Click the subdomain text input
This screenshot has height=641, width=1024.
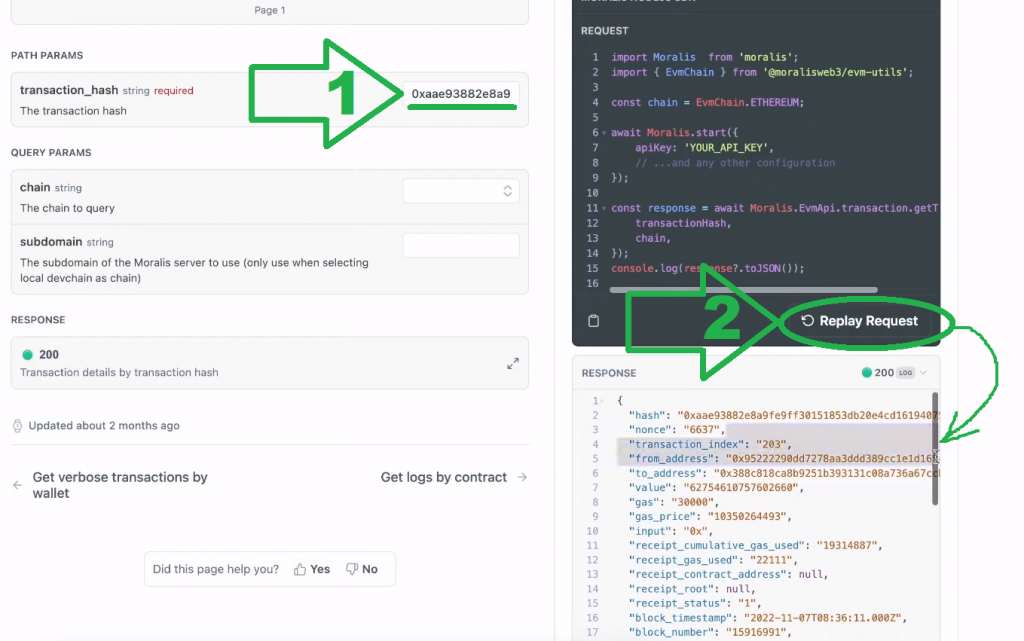460,245
